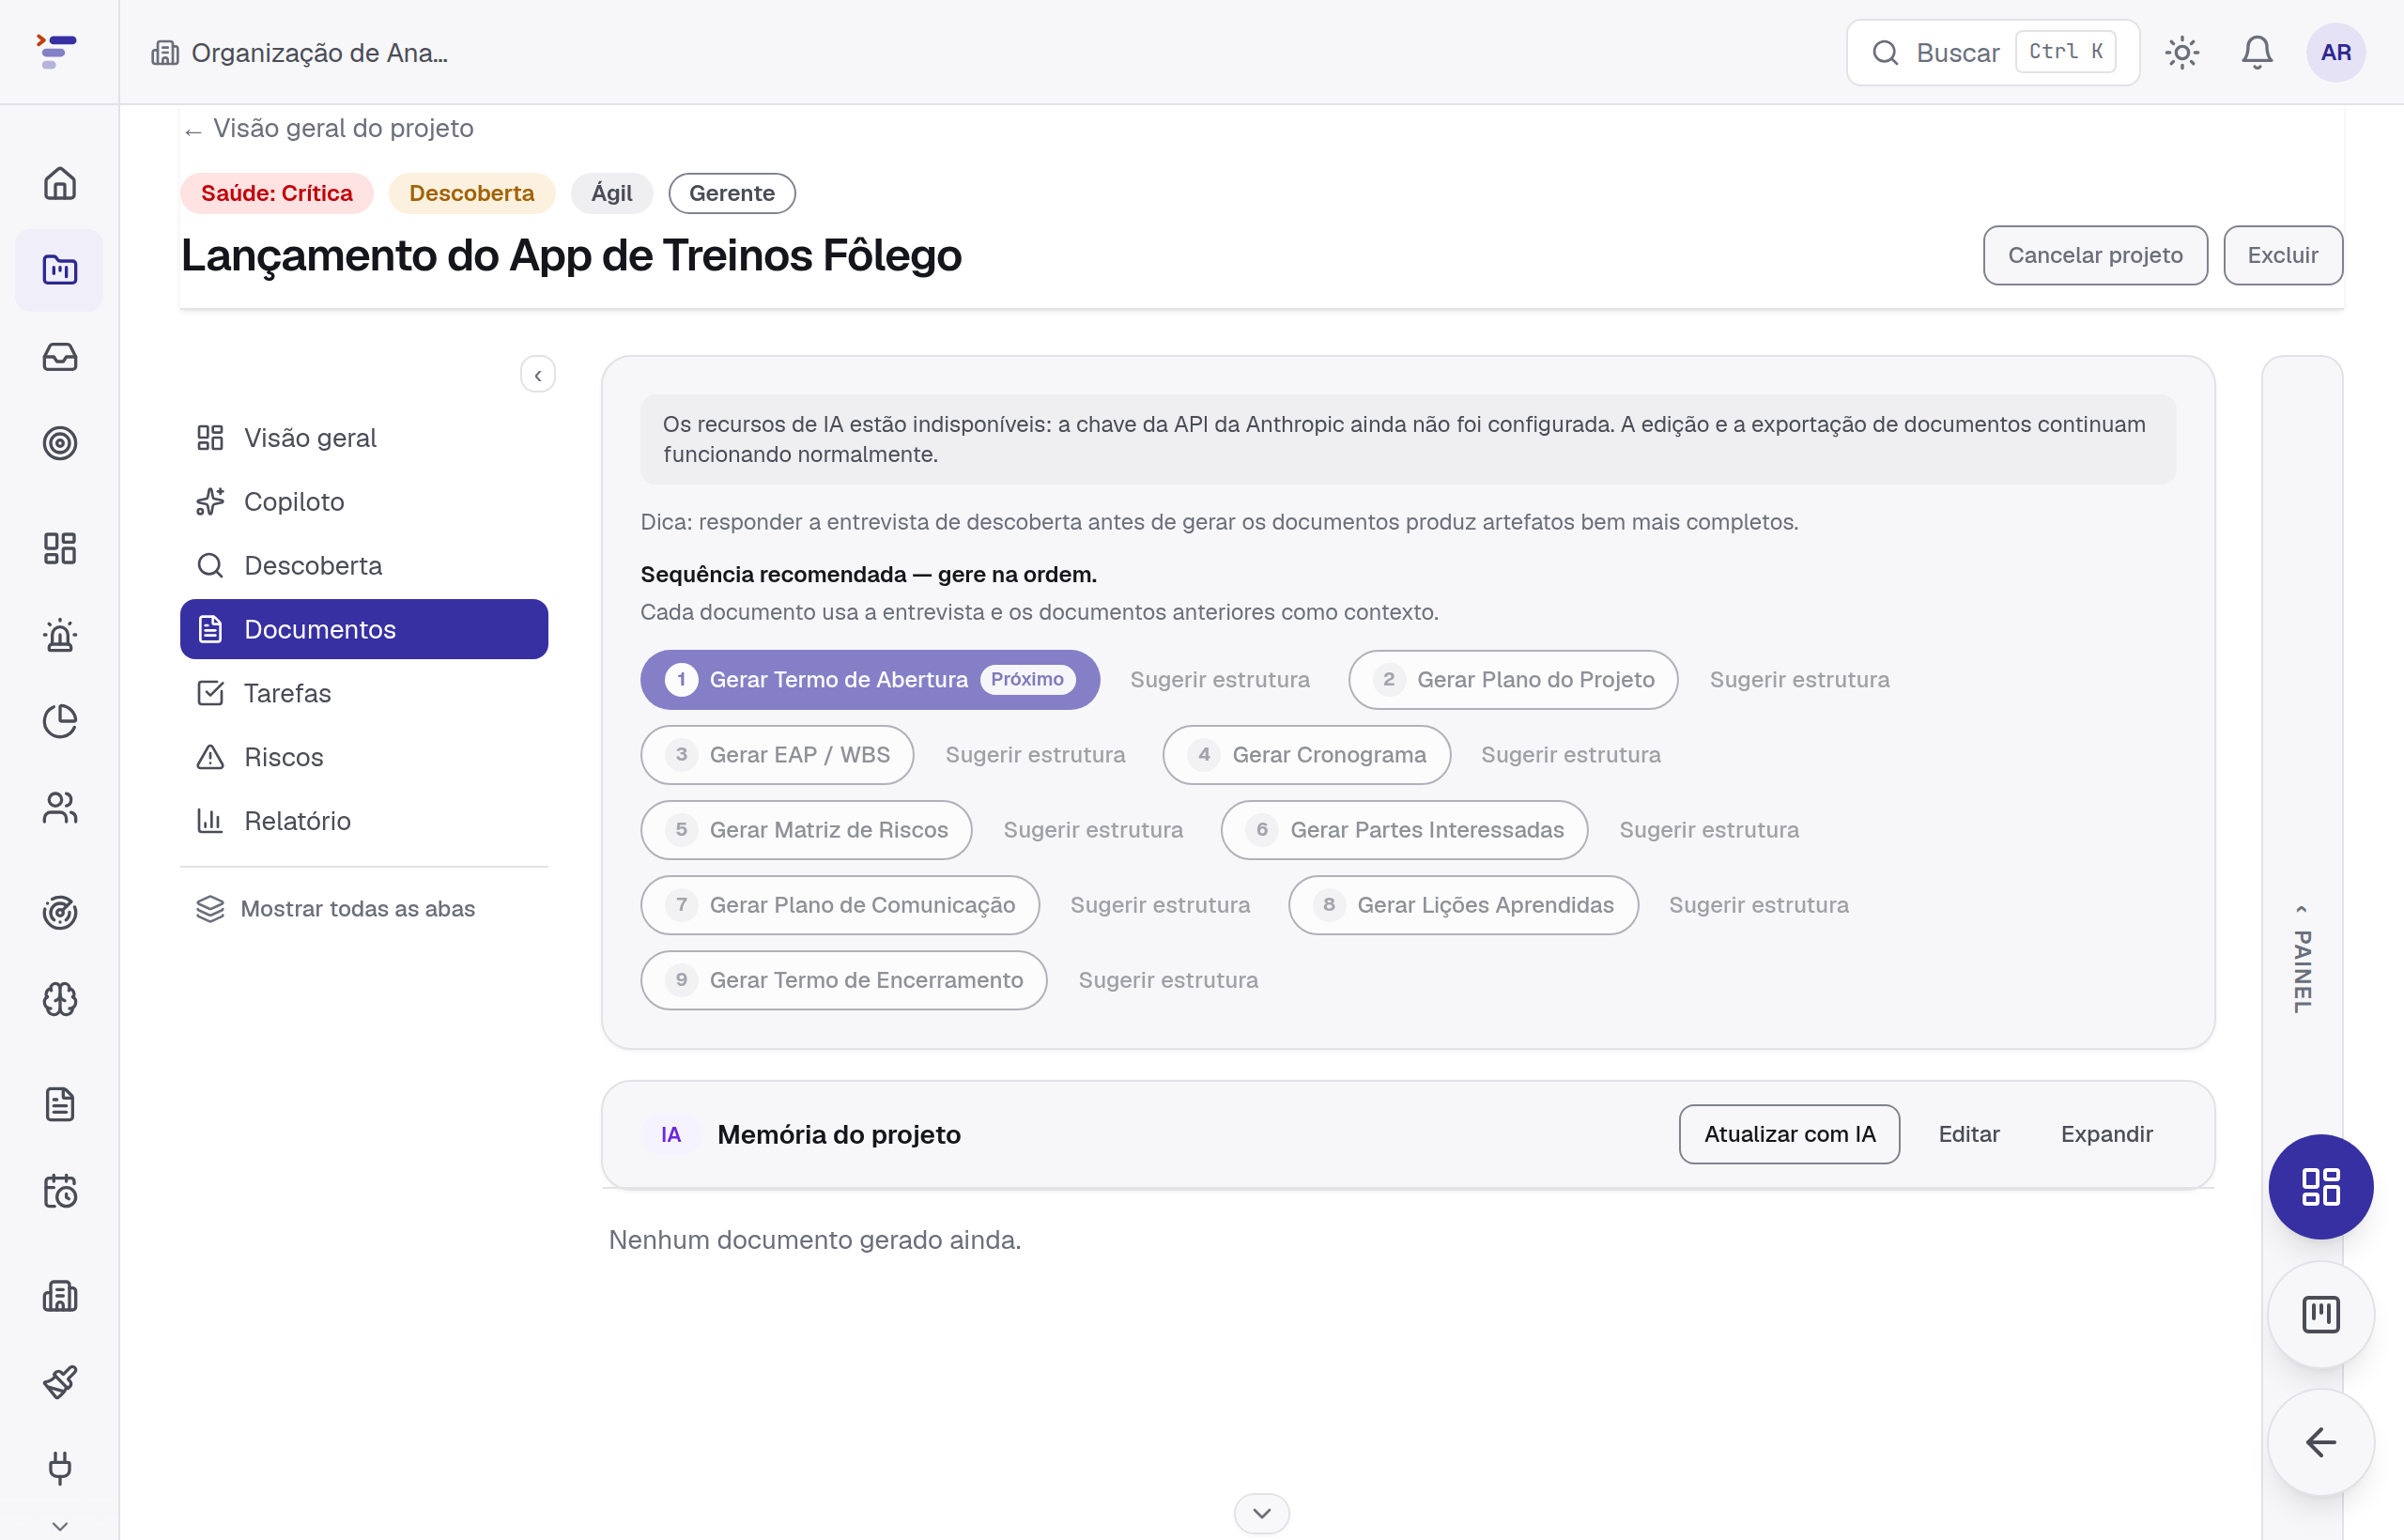Open the Descoberta tab
This screenshot has height=1540, width=2404.
pyautogui.click(x=364, y=566)
